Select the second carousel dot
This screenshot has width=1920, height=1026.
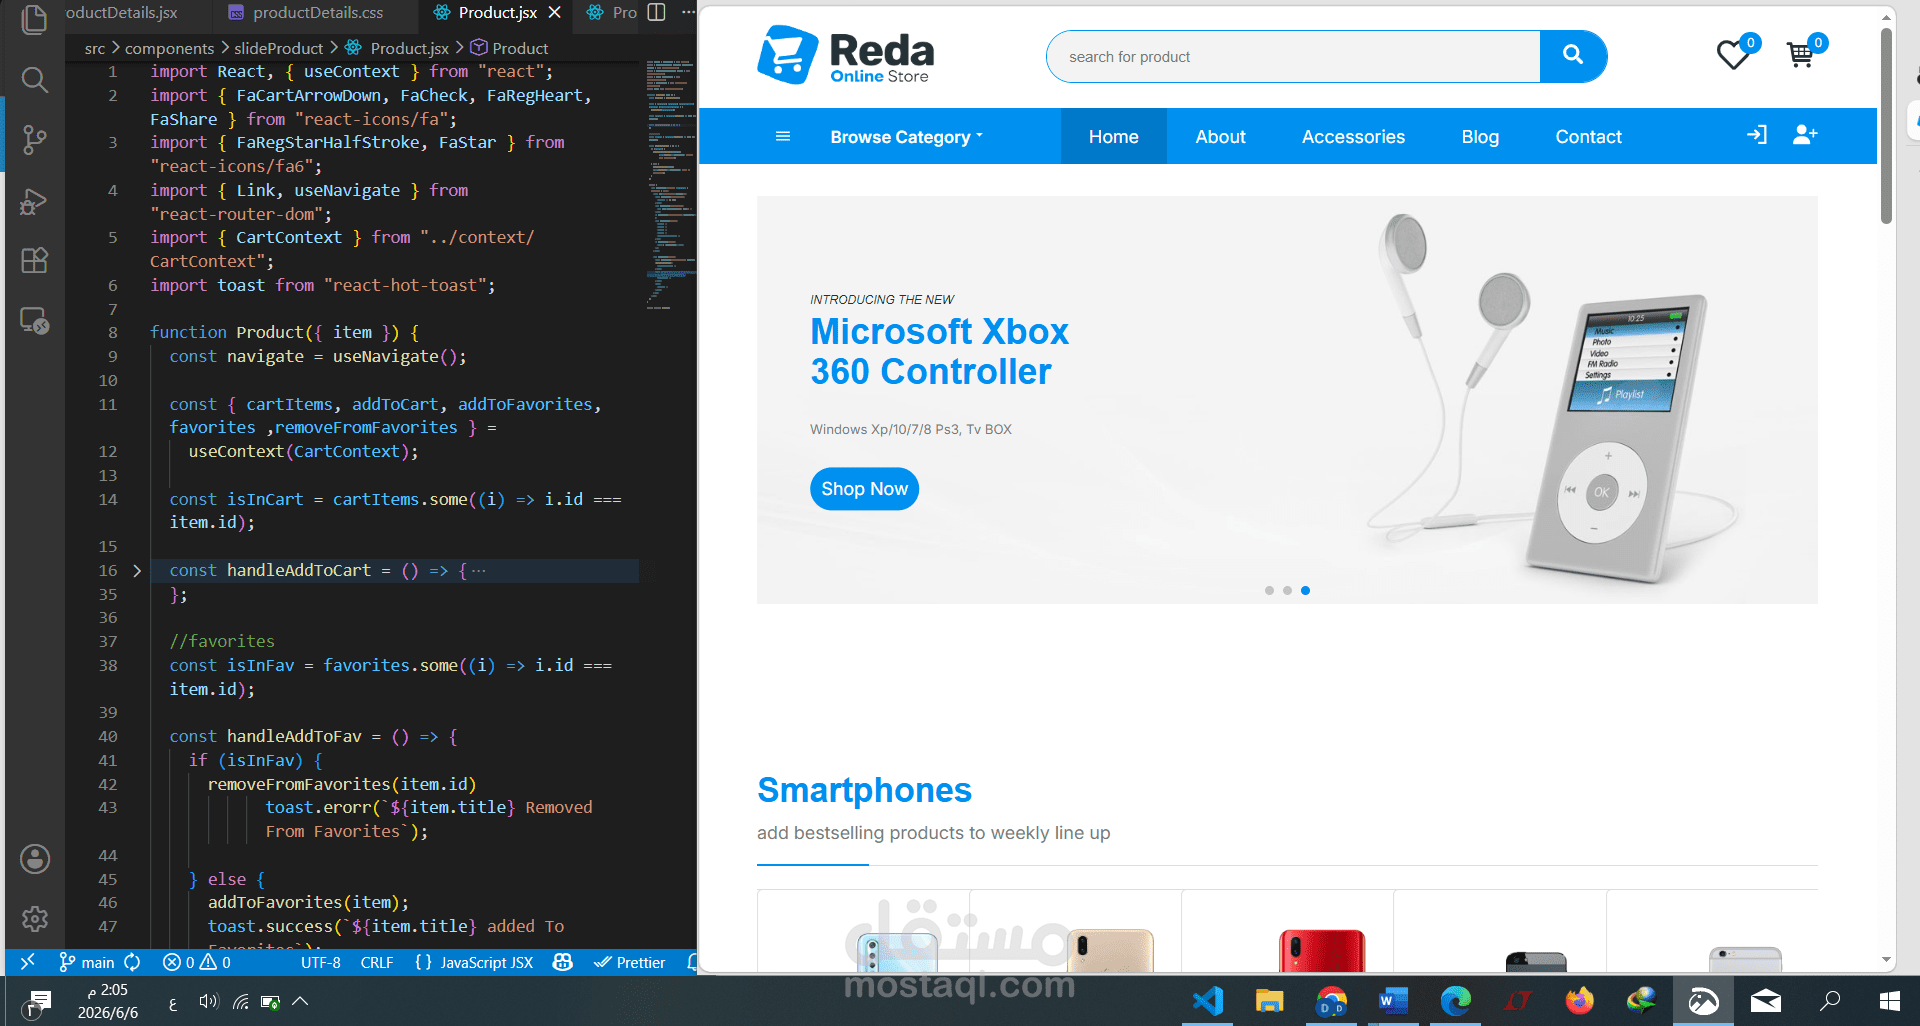click(x=1287, y=590)
